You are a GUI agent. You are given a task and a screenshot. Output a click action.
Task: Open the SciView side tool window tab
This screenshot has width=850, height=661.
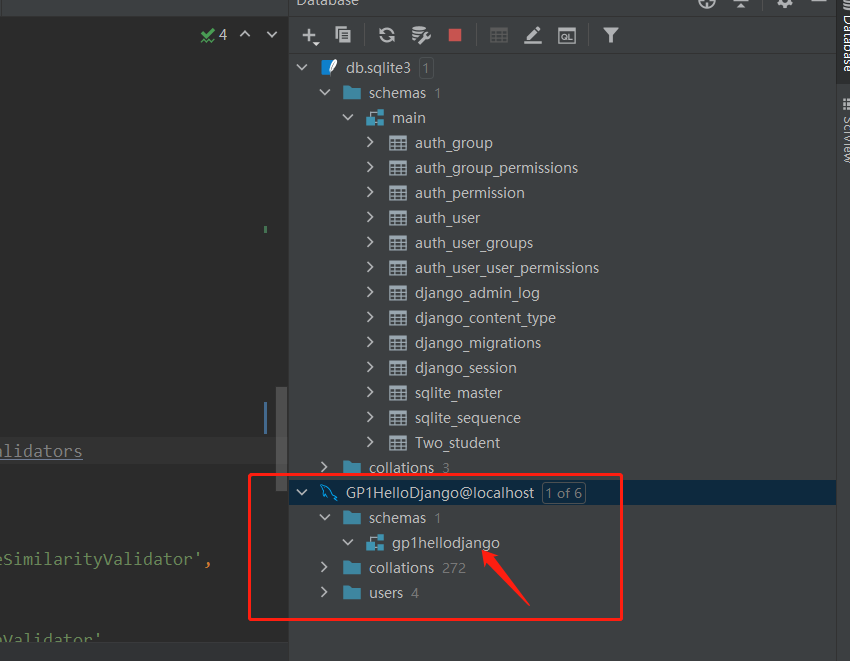click(x=845, y=130)
